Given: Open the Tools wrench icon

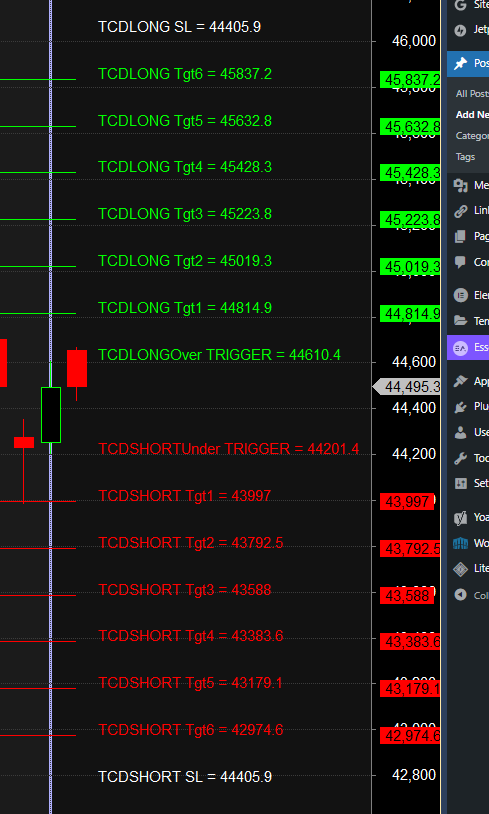Looking at the screenshot, I should click(460, 458).
